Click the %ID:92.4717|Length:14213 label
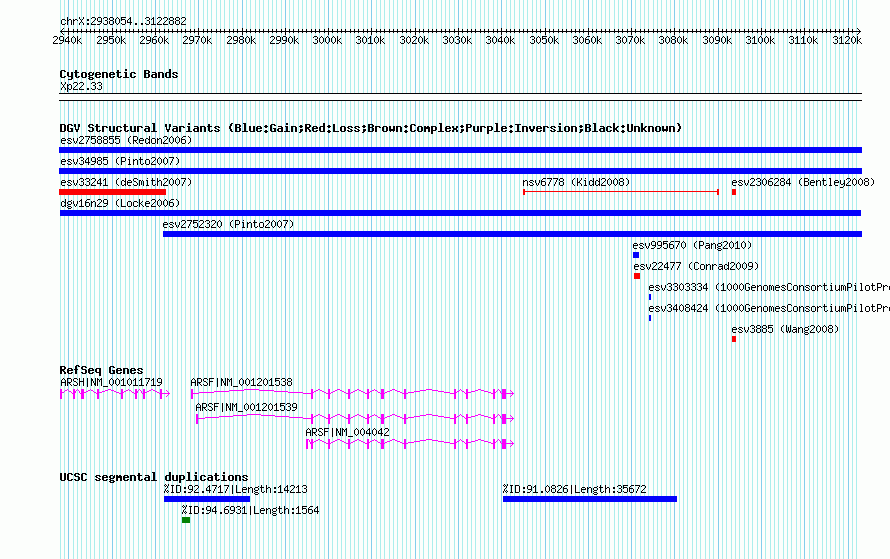This screenshot has width=890, height=559. tap(236, 489)
